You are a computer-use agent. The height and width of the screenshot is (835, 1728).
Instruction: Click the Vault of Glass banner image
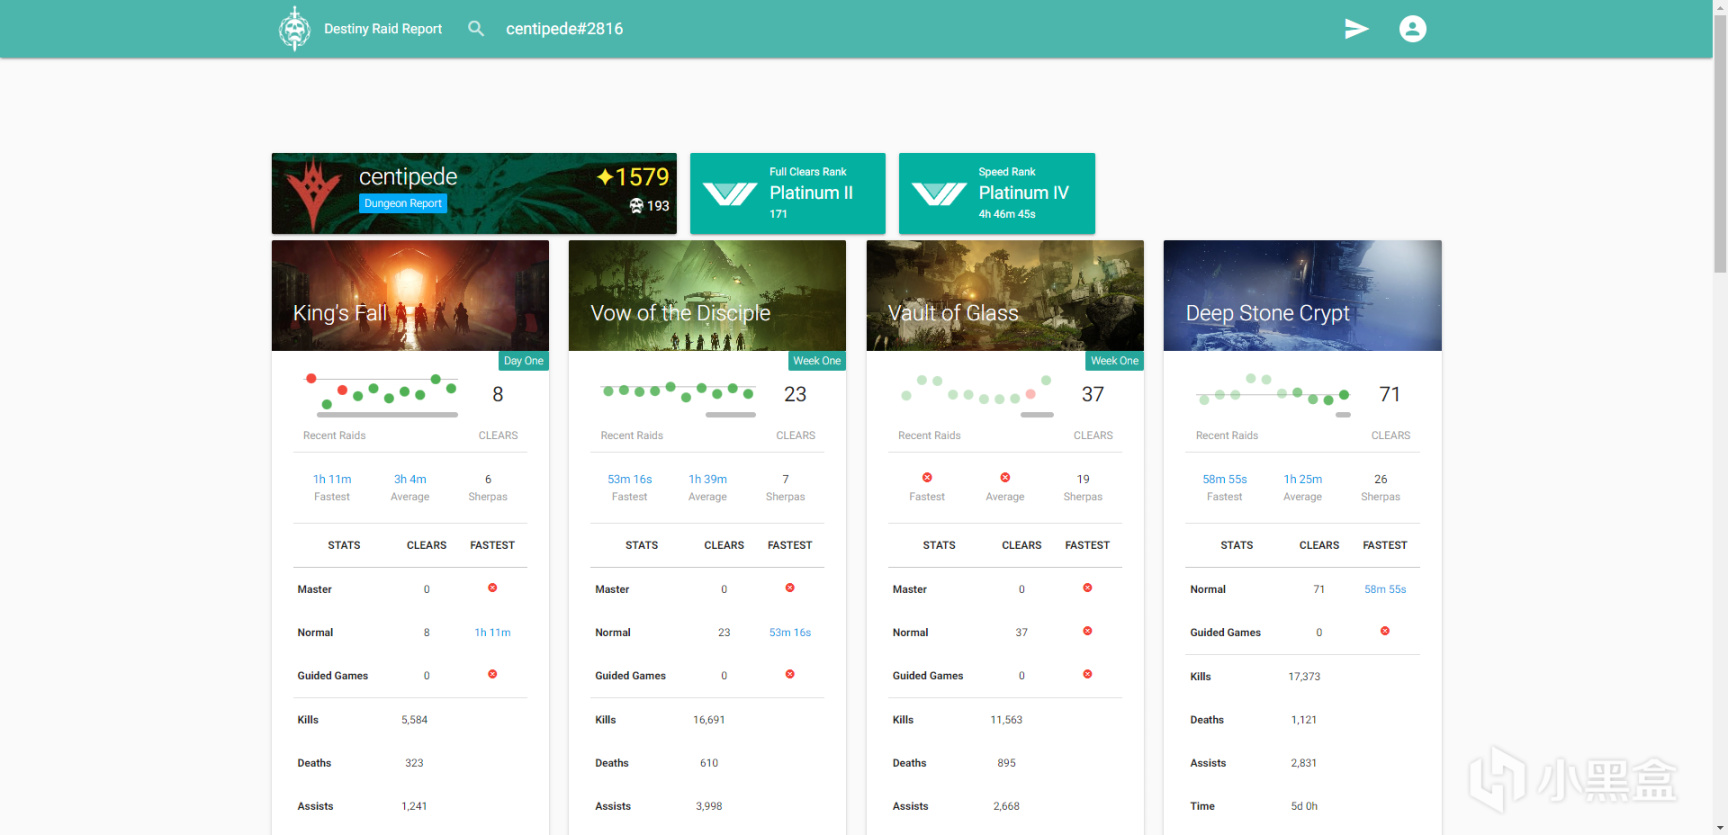(1005, 295)
